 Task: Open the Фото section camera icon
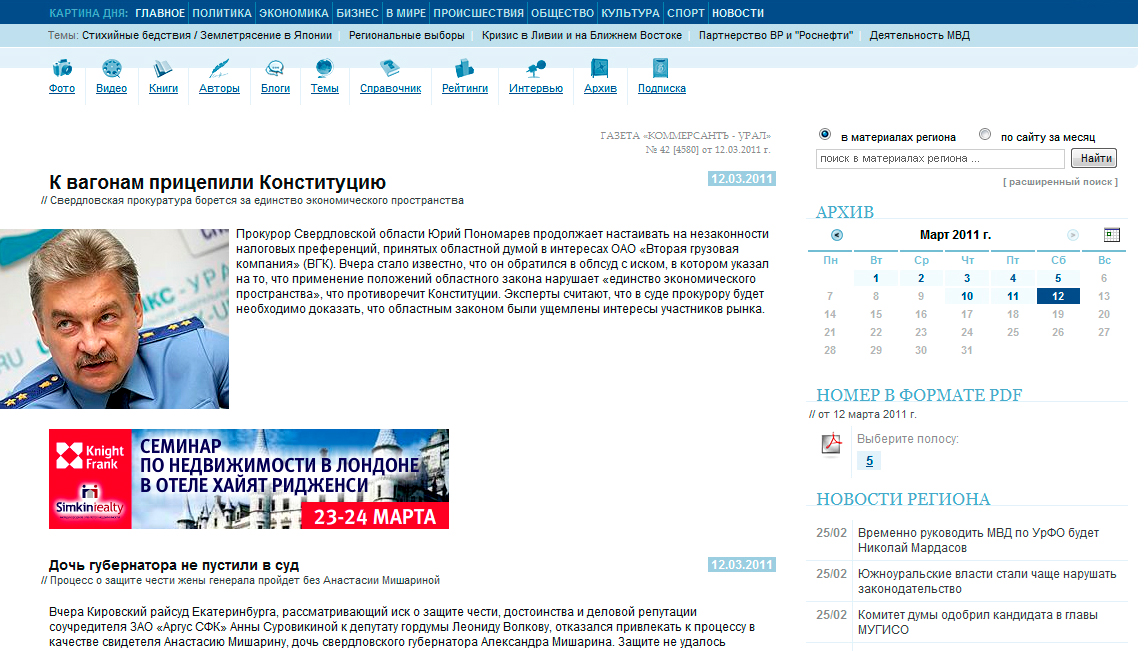[62, 69]
